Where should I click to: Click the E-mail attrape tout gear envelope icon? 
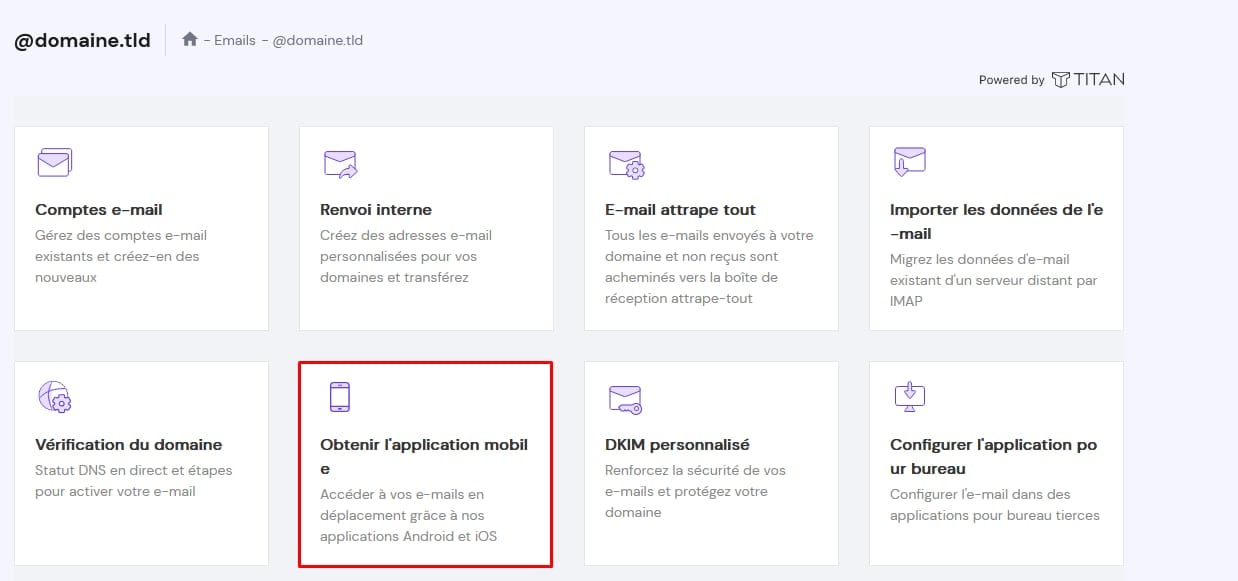tap(626, 164)
